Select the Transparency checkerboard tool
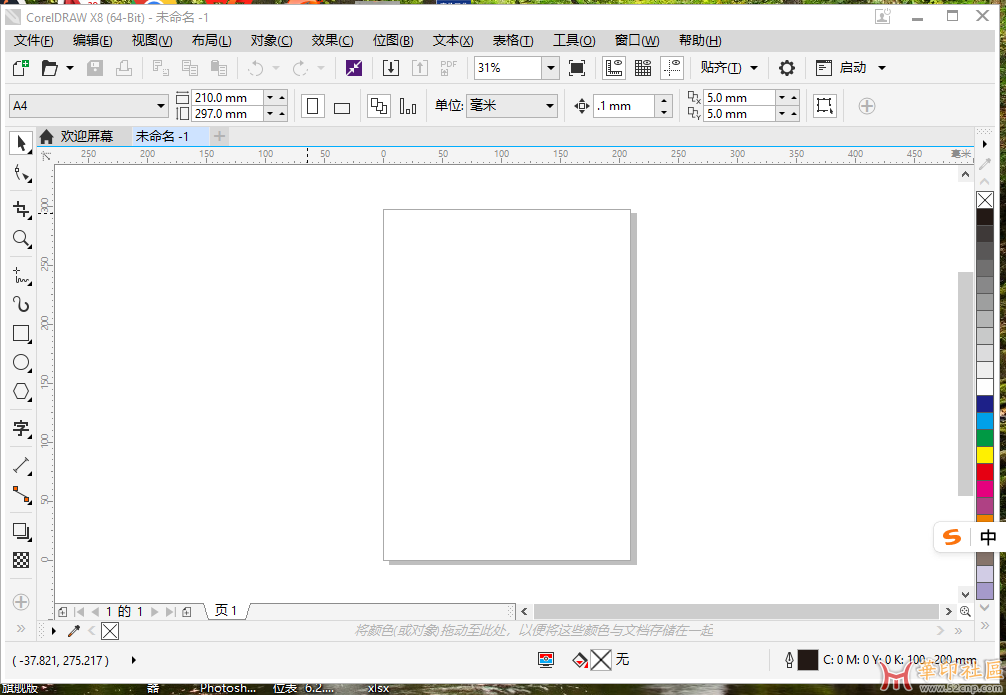 [x=21, y=561]
